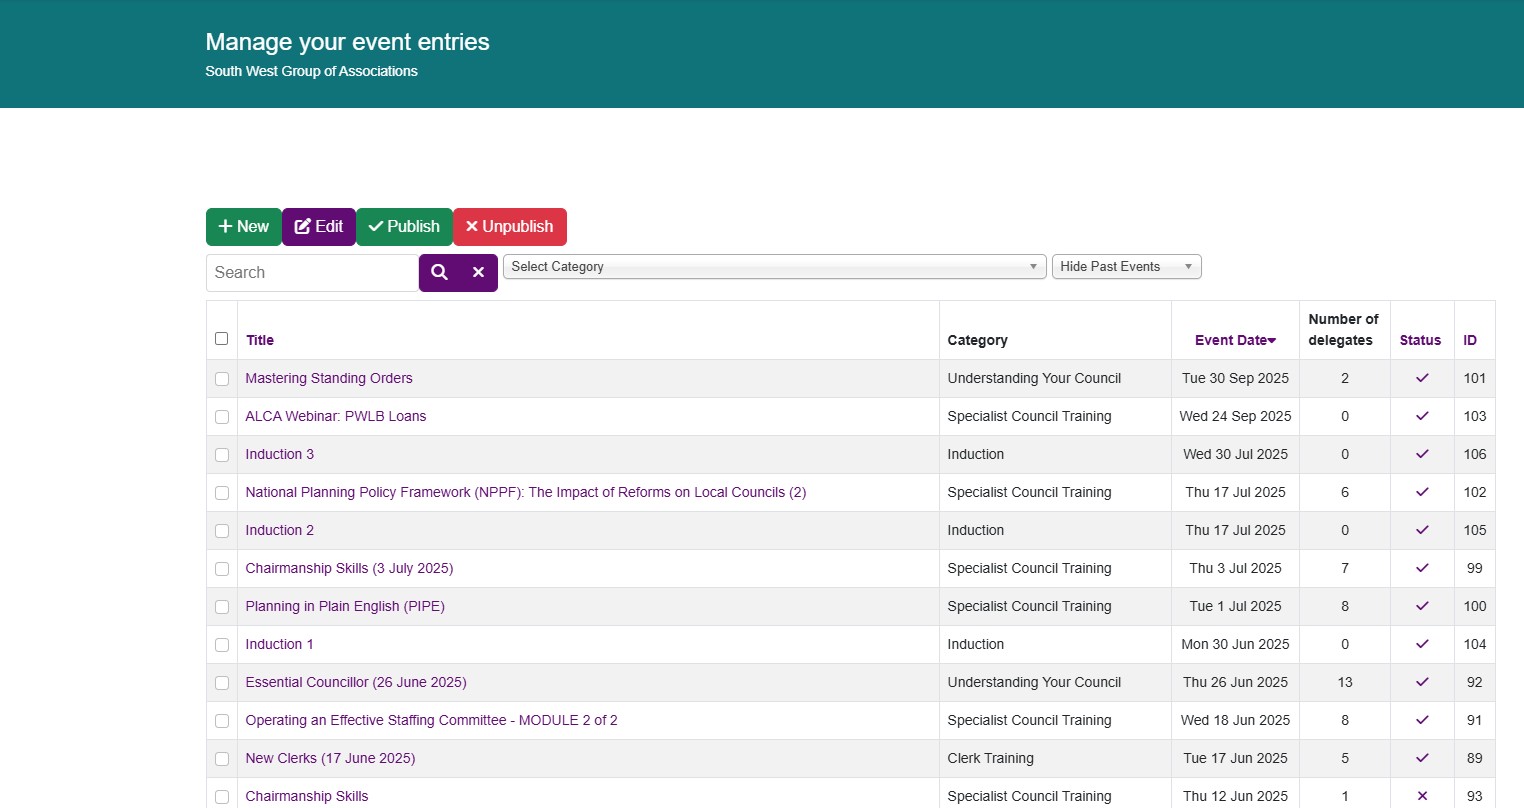Tick checkbox for Essential Councillor (26 June 2025)
Screen dimensions: 1524x808
222,683
